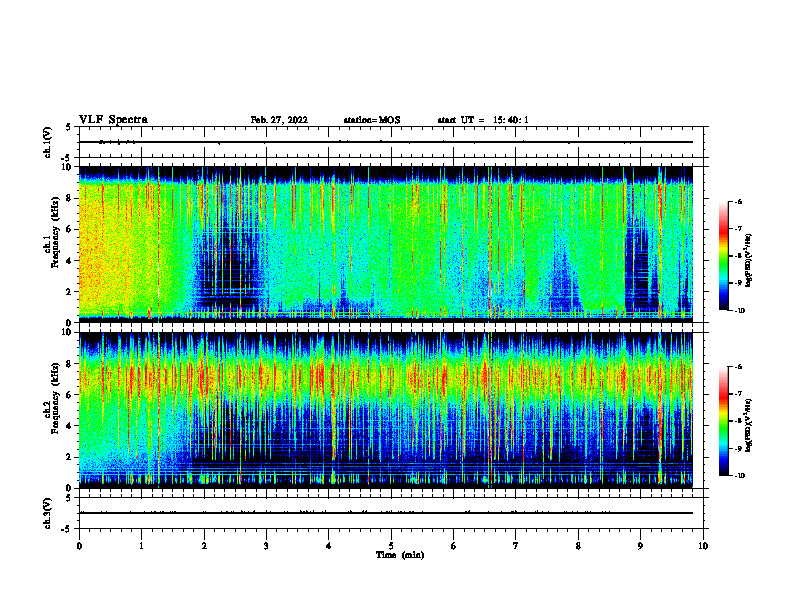Click the ch.1 voltage waveform trace panel
The image size is (792, 612).
tap(391, 142)
